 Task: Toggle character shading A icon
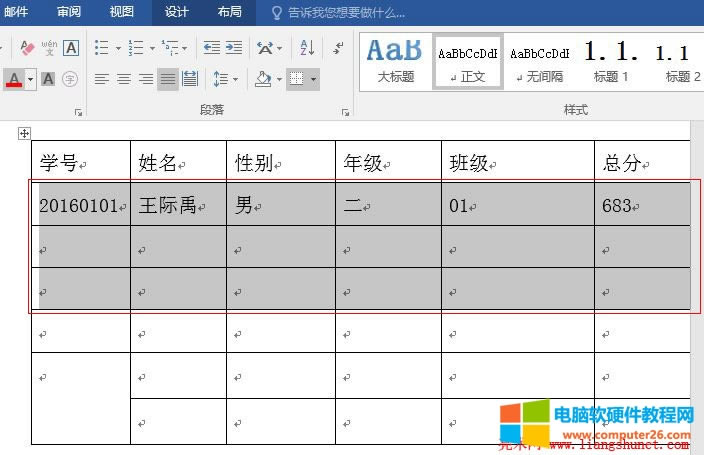point(48,80)
